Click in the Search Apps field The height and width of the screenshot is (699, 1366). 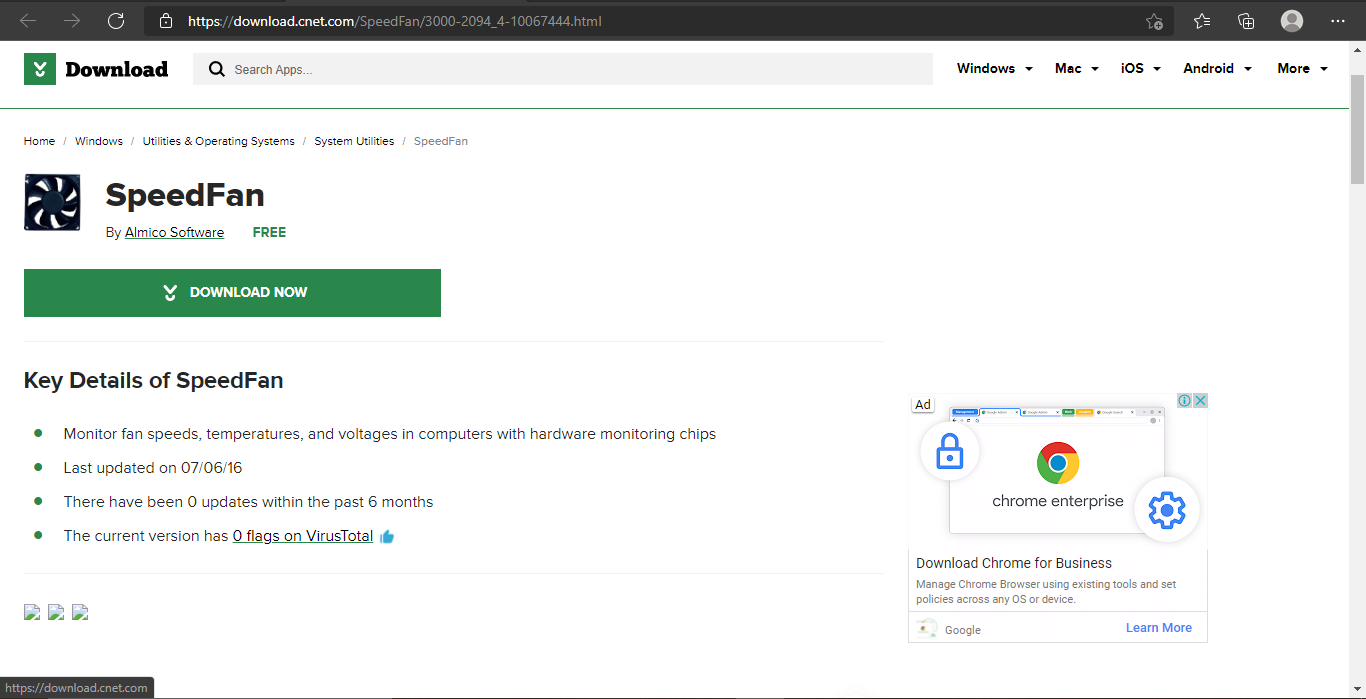(563, 69)
